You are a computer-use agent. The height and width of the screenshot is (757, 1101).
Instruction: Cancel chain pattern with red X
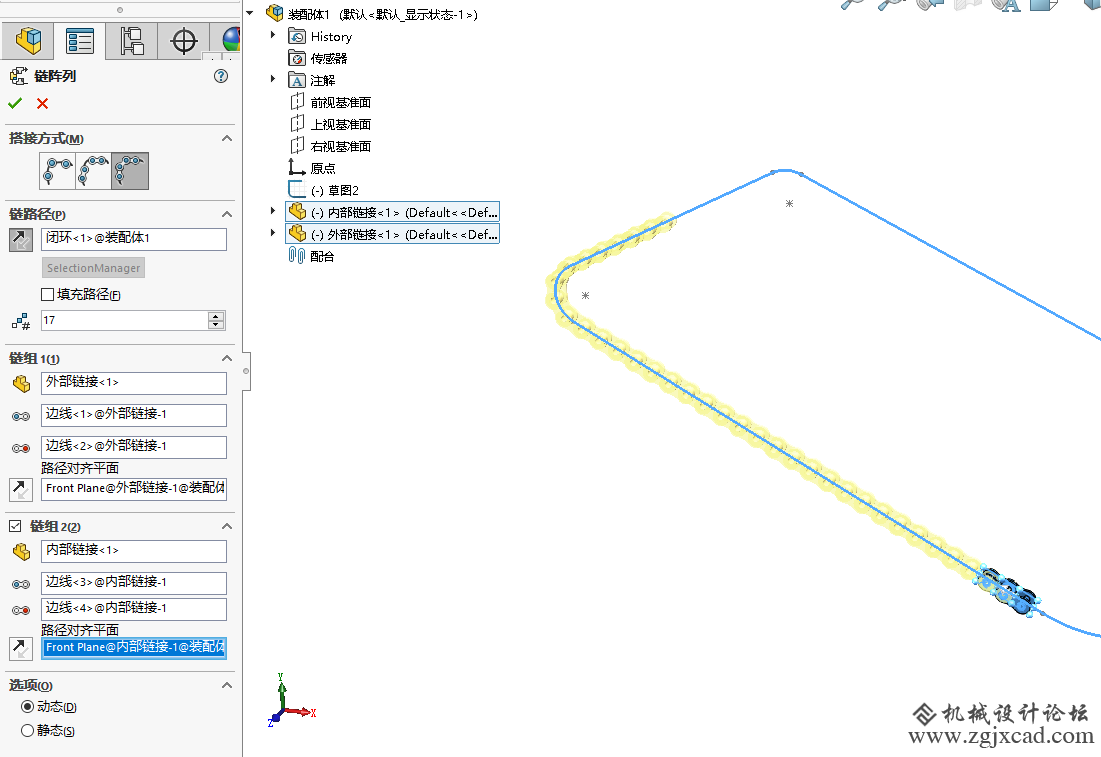point(42,103)
